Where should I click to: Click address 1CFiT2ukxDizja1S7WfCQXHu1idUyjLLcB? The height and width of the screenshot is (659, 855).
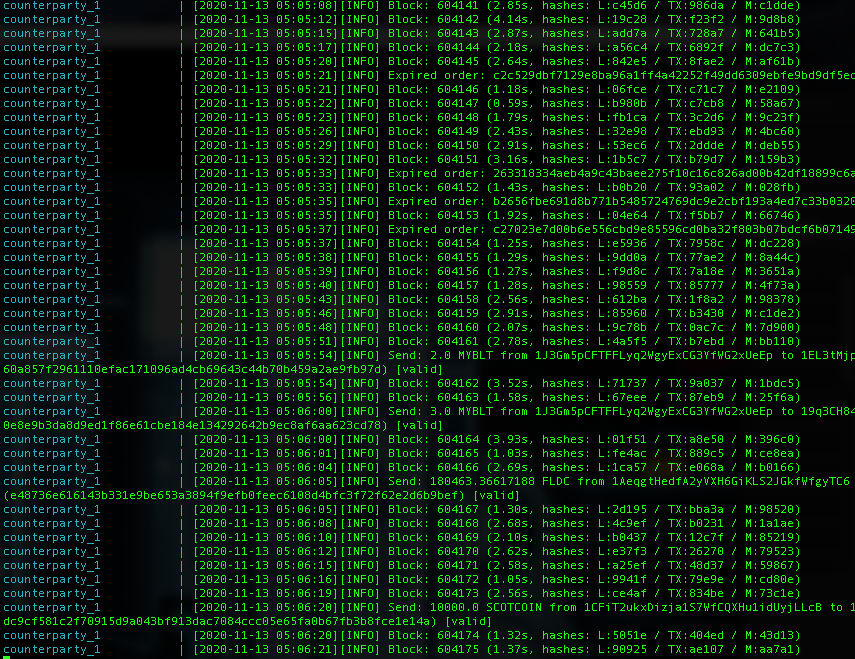(x=703, y=607)
